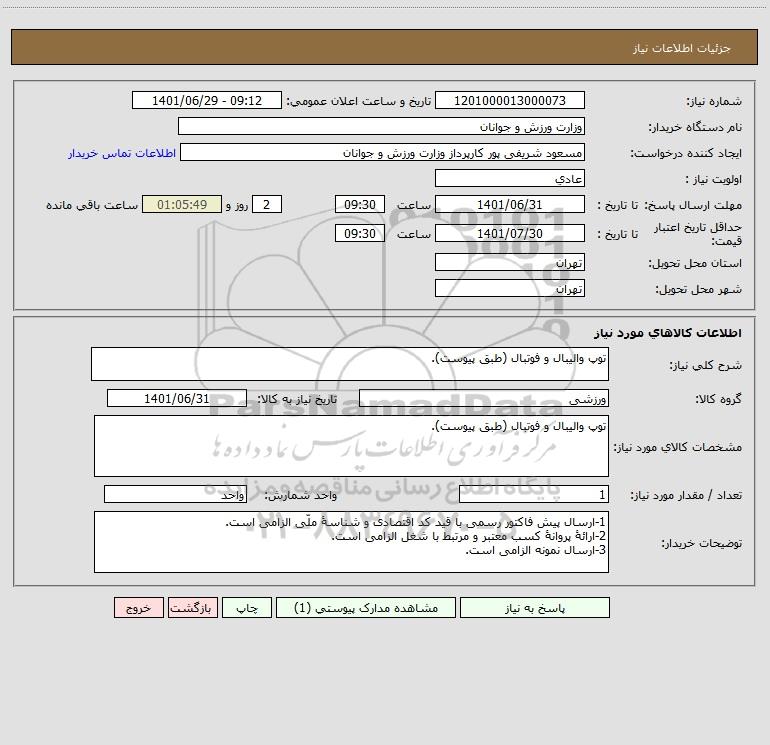Click the goods need date 1401/06/31 field
The height and width of the screenshot is (745, 770).
click(177, 398)
